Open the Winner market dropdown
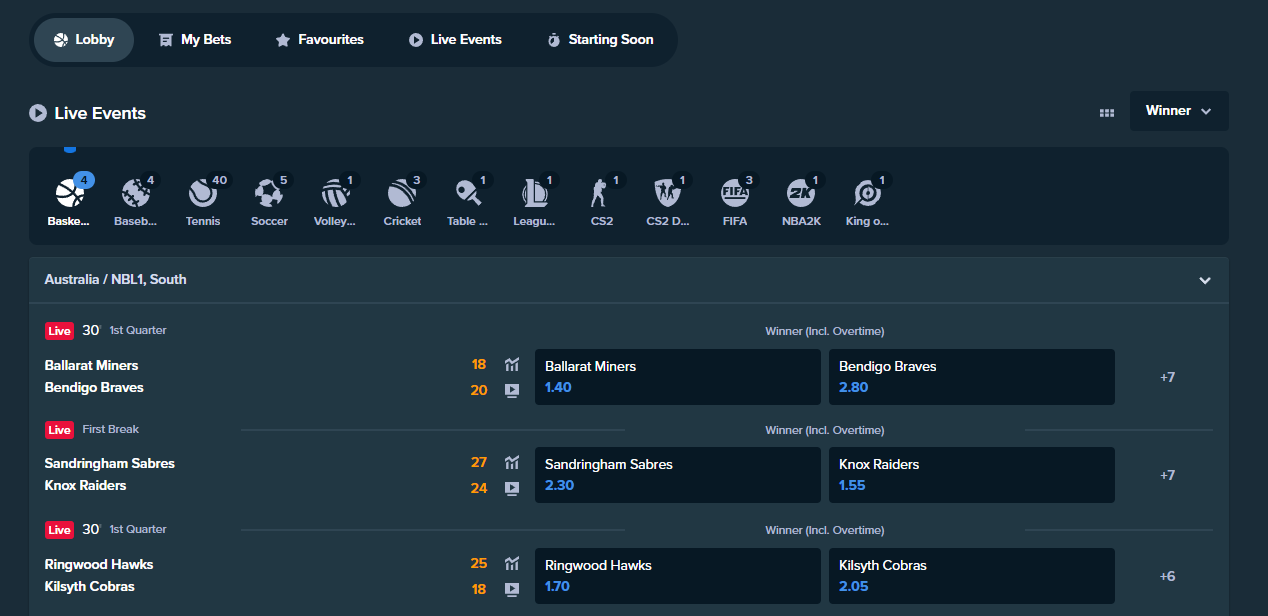Image resolution: width=1268 pixels, height=616 pixels. (x=1179, y=111)
